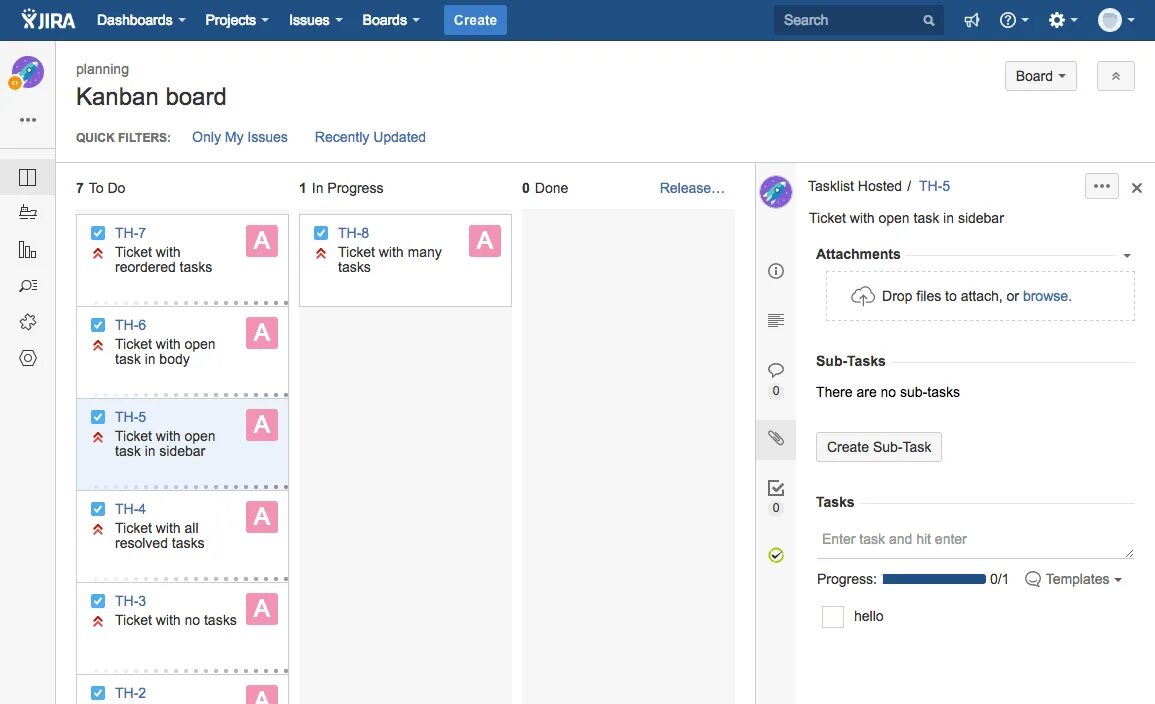Open the issue actions ellipsis button
Viewport: 1155px width, 704px height.
tap(1101, 186)
